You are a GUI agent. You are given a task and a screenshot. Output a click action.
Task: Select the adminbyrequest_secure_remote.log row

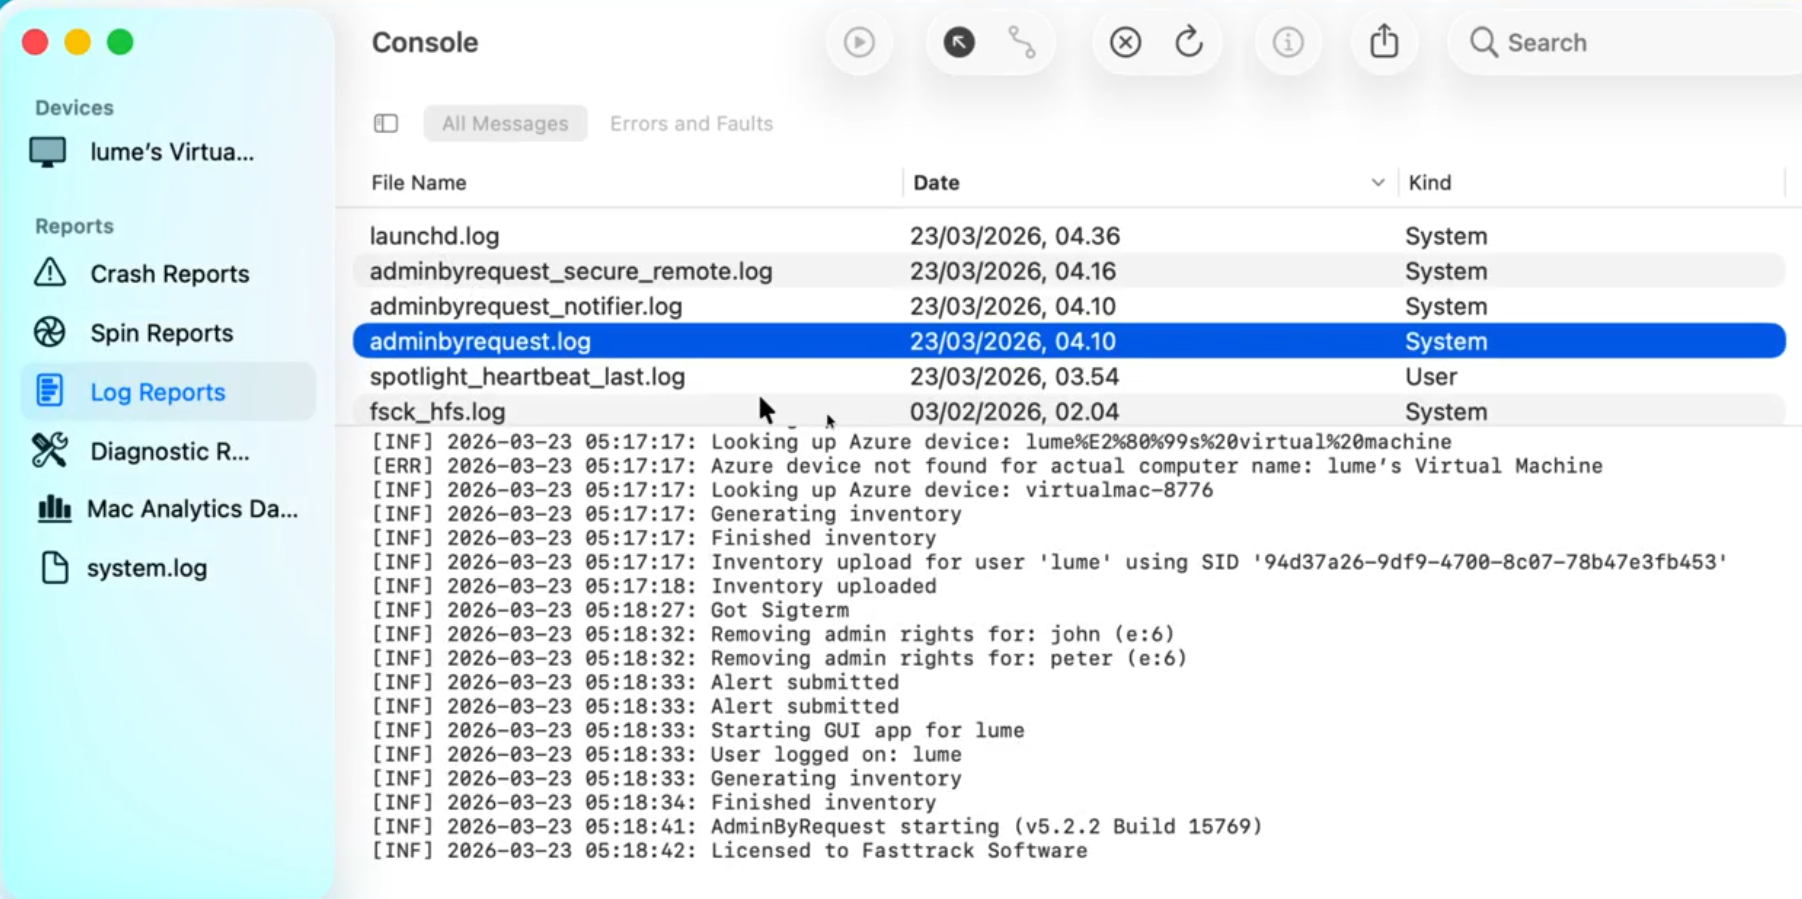click(x=1069, y=271)
